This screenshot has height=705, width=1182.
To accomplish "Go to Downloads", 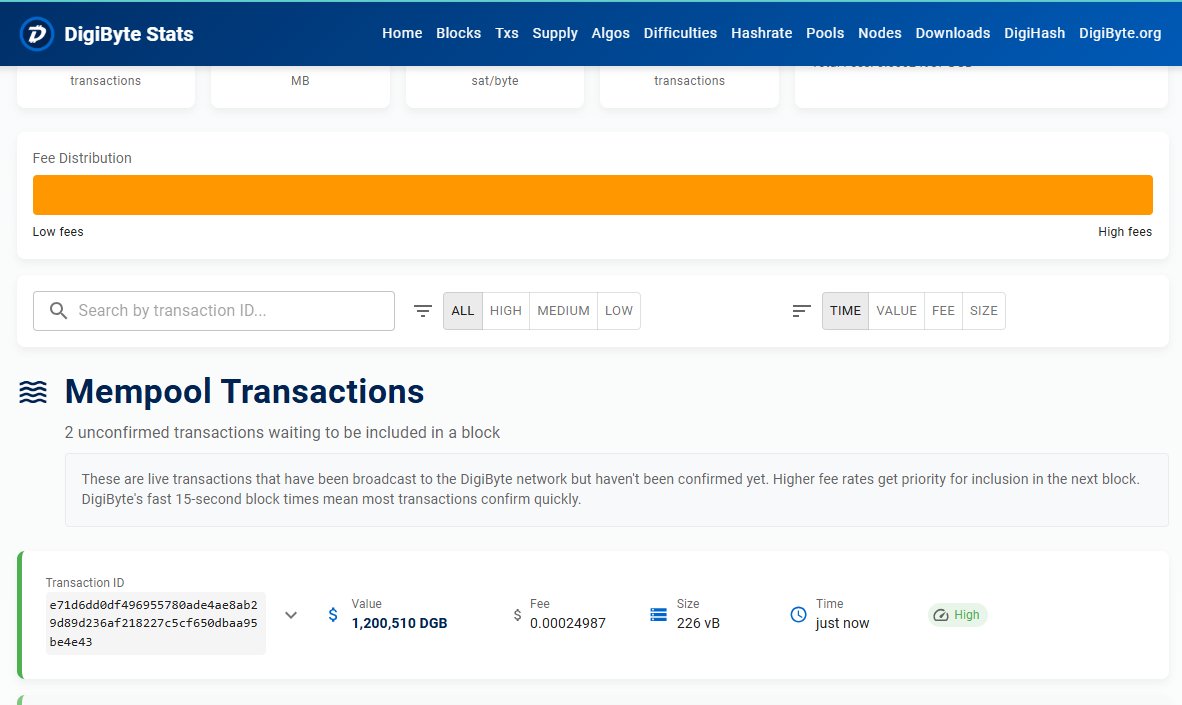I will point(953,33).
